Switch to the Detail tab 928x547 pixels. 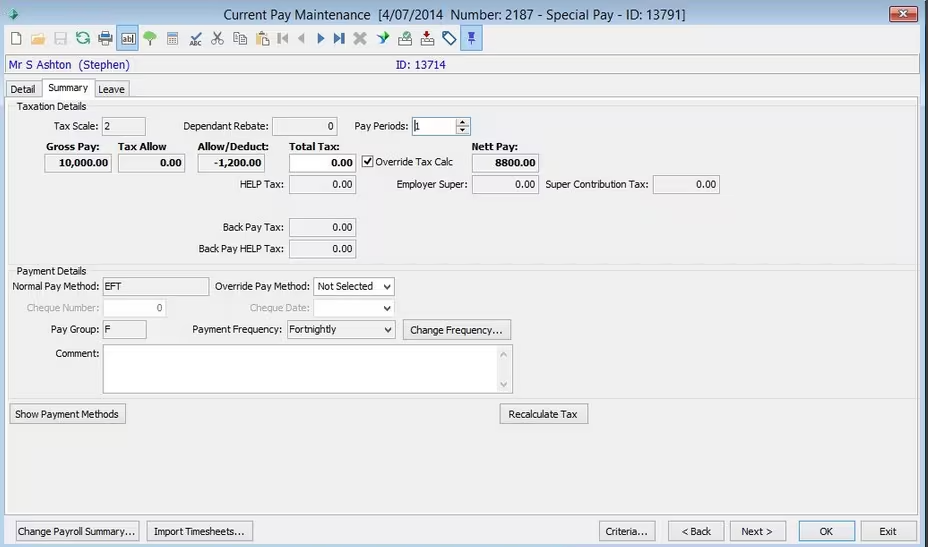coord(23,89)
